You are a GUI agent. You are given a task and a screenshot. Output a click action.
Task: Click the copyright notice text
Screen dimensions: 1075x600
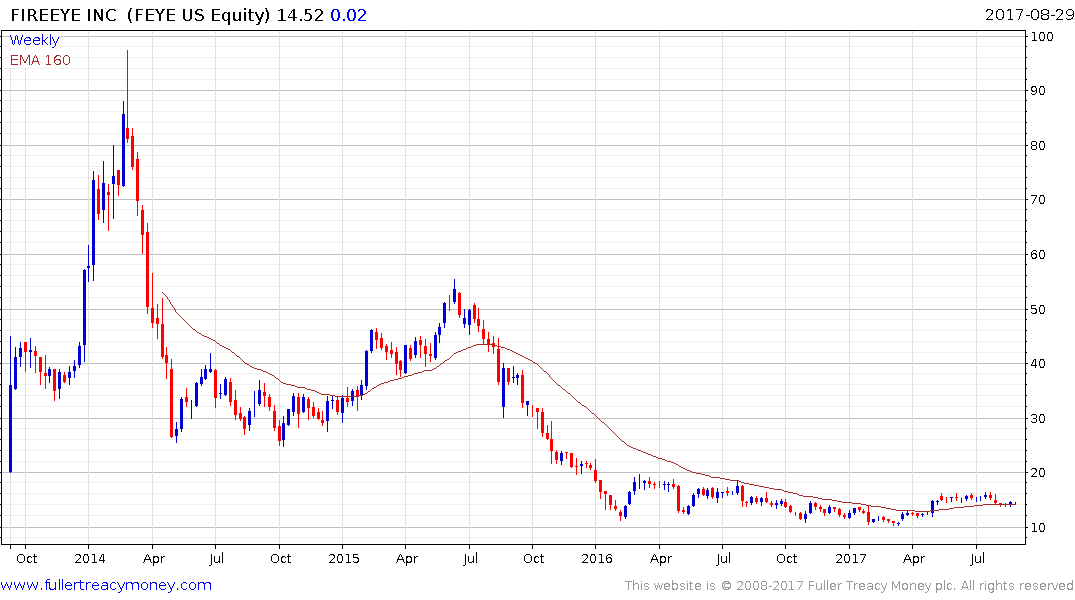(x=849, y=586)
